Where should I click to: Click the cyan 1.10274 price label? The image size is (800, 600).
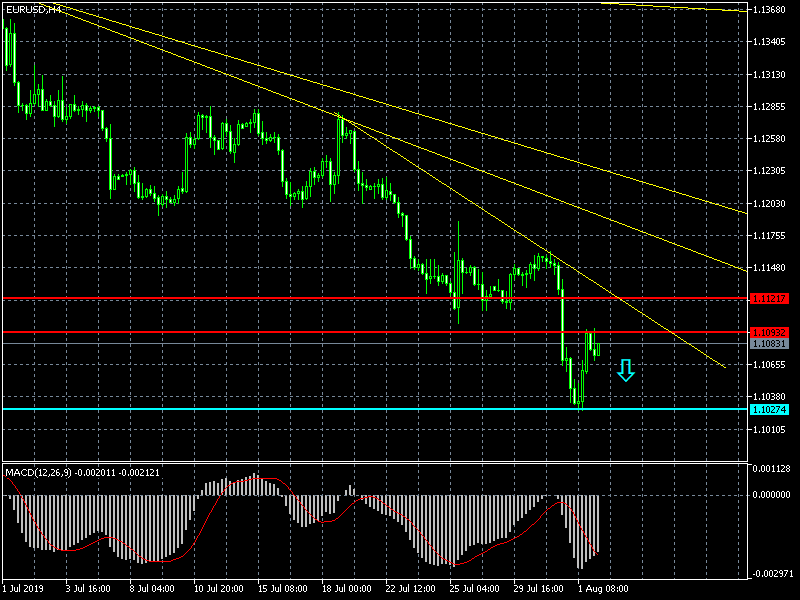[769, 410]
